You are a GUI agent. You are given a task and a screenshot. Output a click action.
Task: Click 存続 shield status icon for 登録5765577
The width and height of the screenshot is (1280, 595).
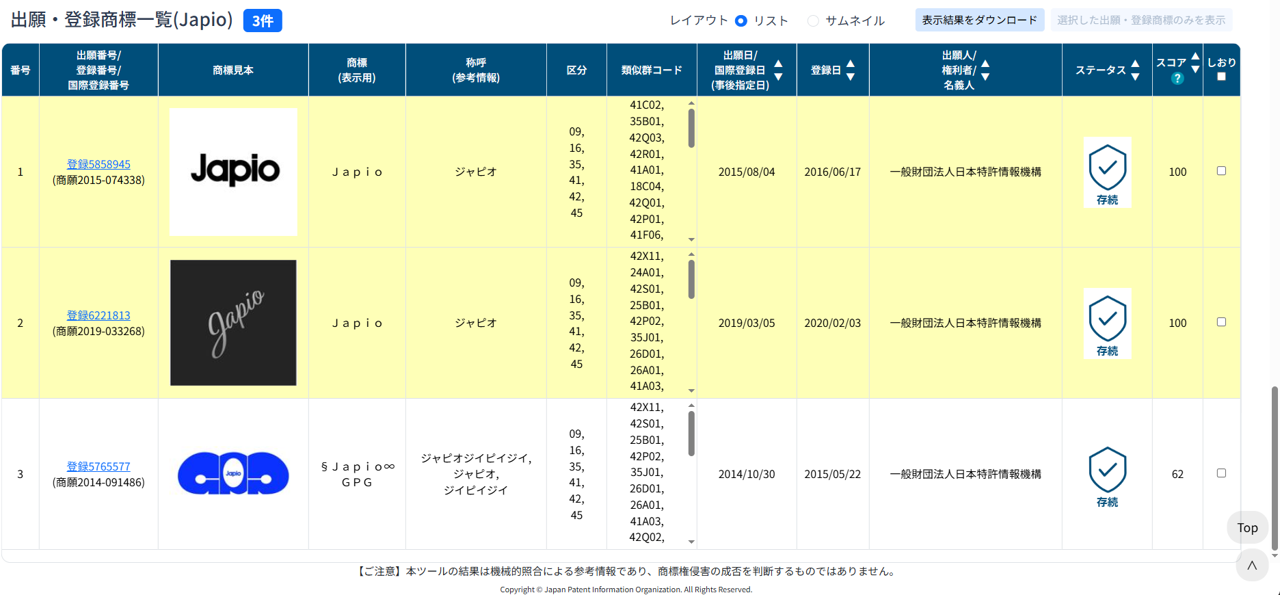[x=1107, y=474]
